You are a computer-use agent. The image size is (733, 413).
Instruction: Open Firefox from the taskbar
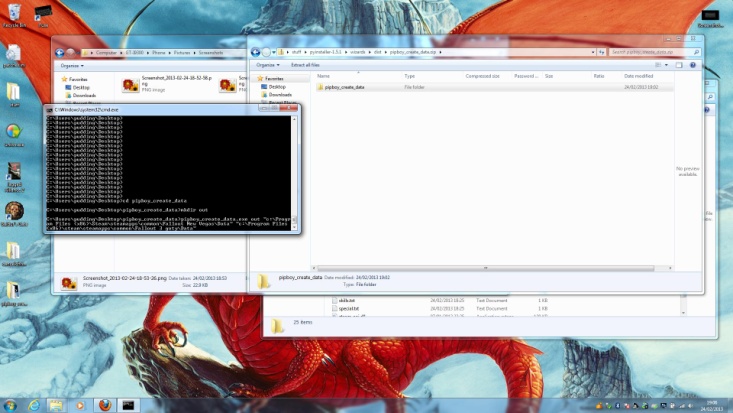coord(105,405)
